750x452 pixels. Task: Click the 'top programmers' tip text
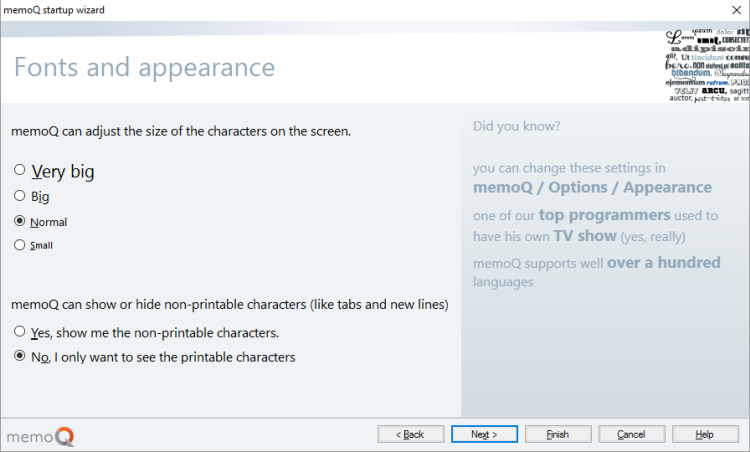pos(605,215)
